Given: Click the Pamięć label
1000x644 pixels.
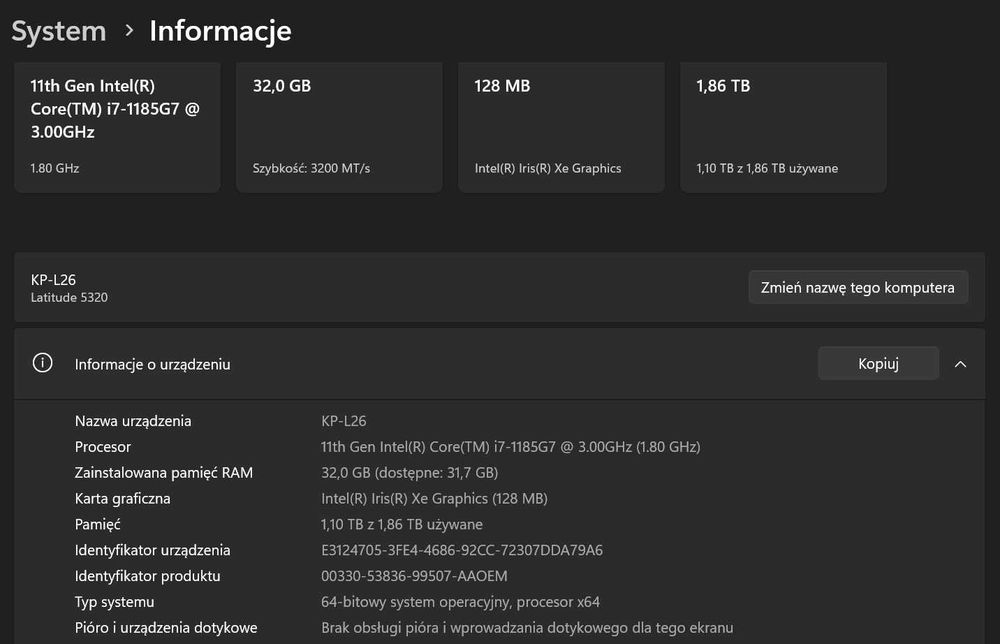Looking at the screenshot, I should 98,524.
